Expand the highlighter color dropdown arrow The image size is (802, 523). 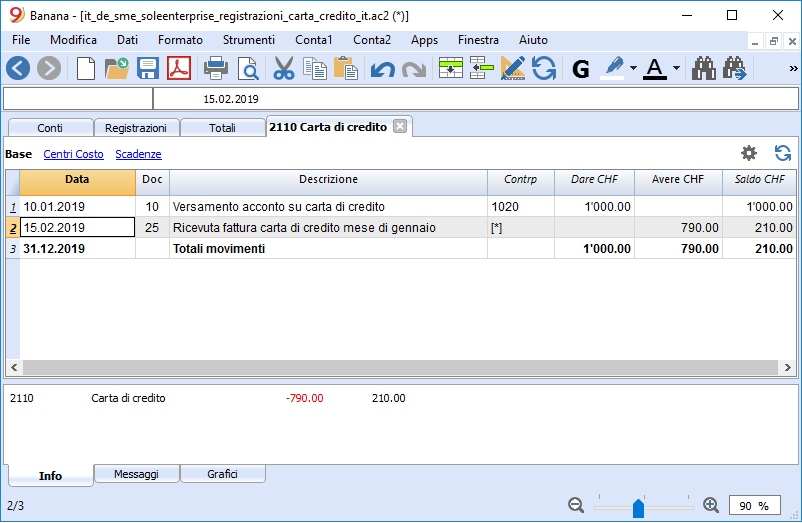point(633,69)
